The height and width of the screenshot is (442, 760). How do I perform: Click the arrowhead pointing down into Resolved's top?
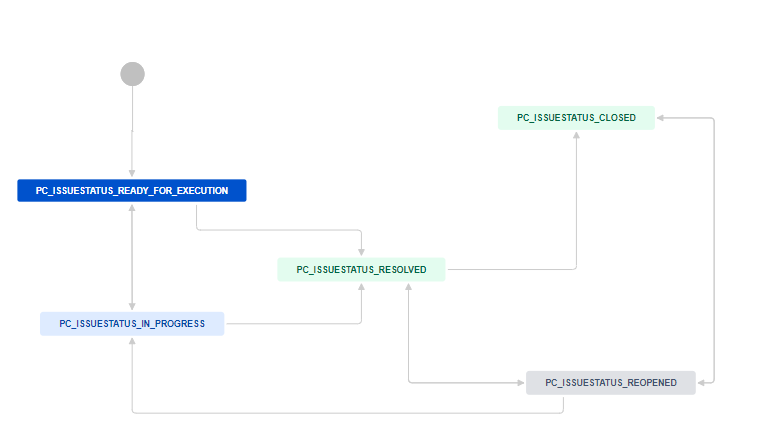click(x=361, y=251)
